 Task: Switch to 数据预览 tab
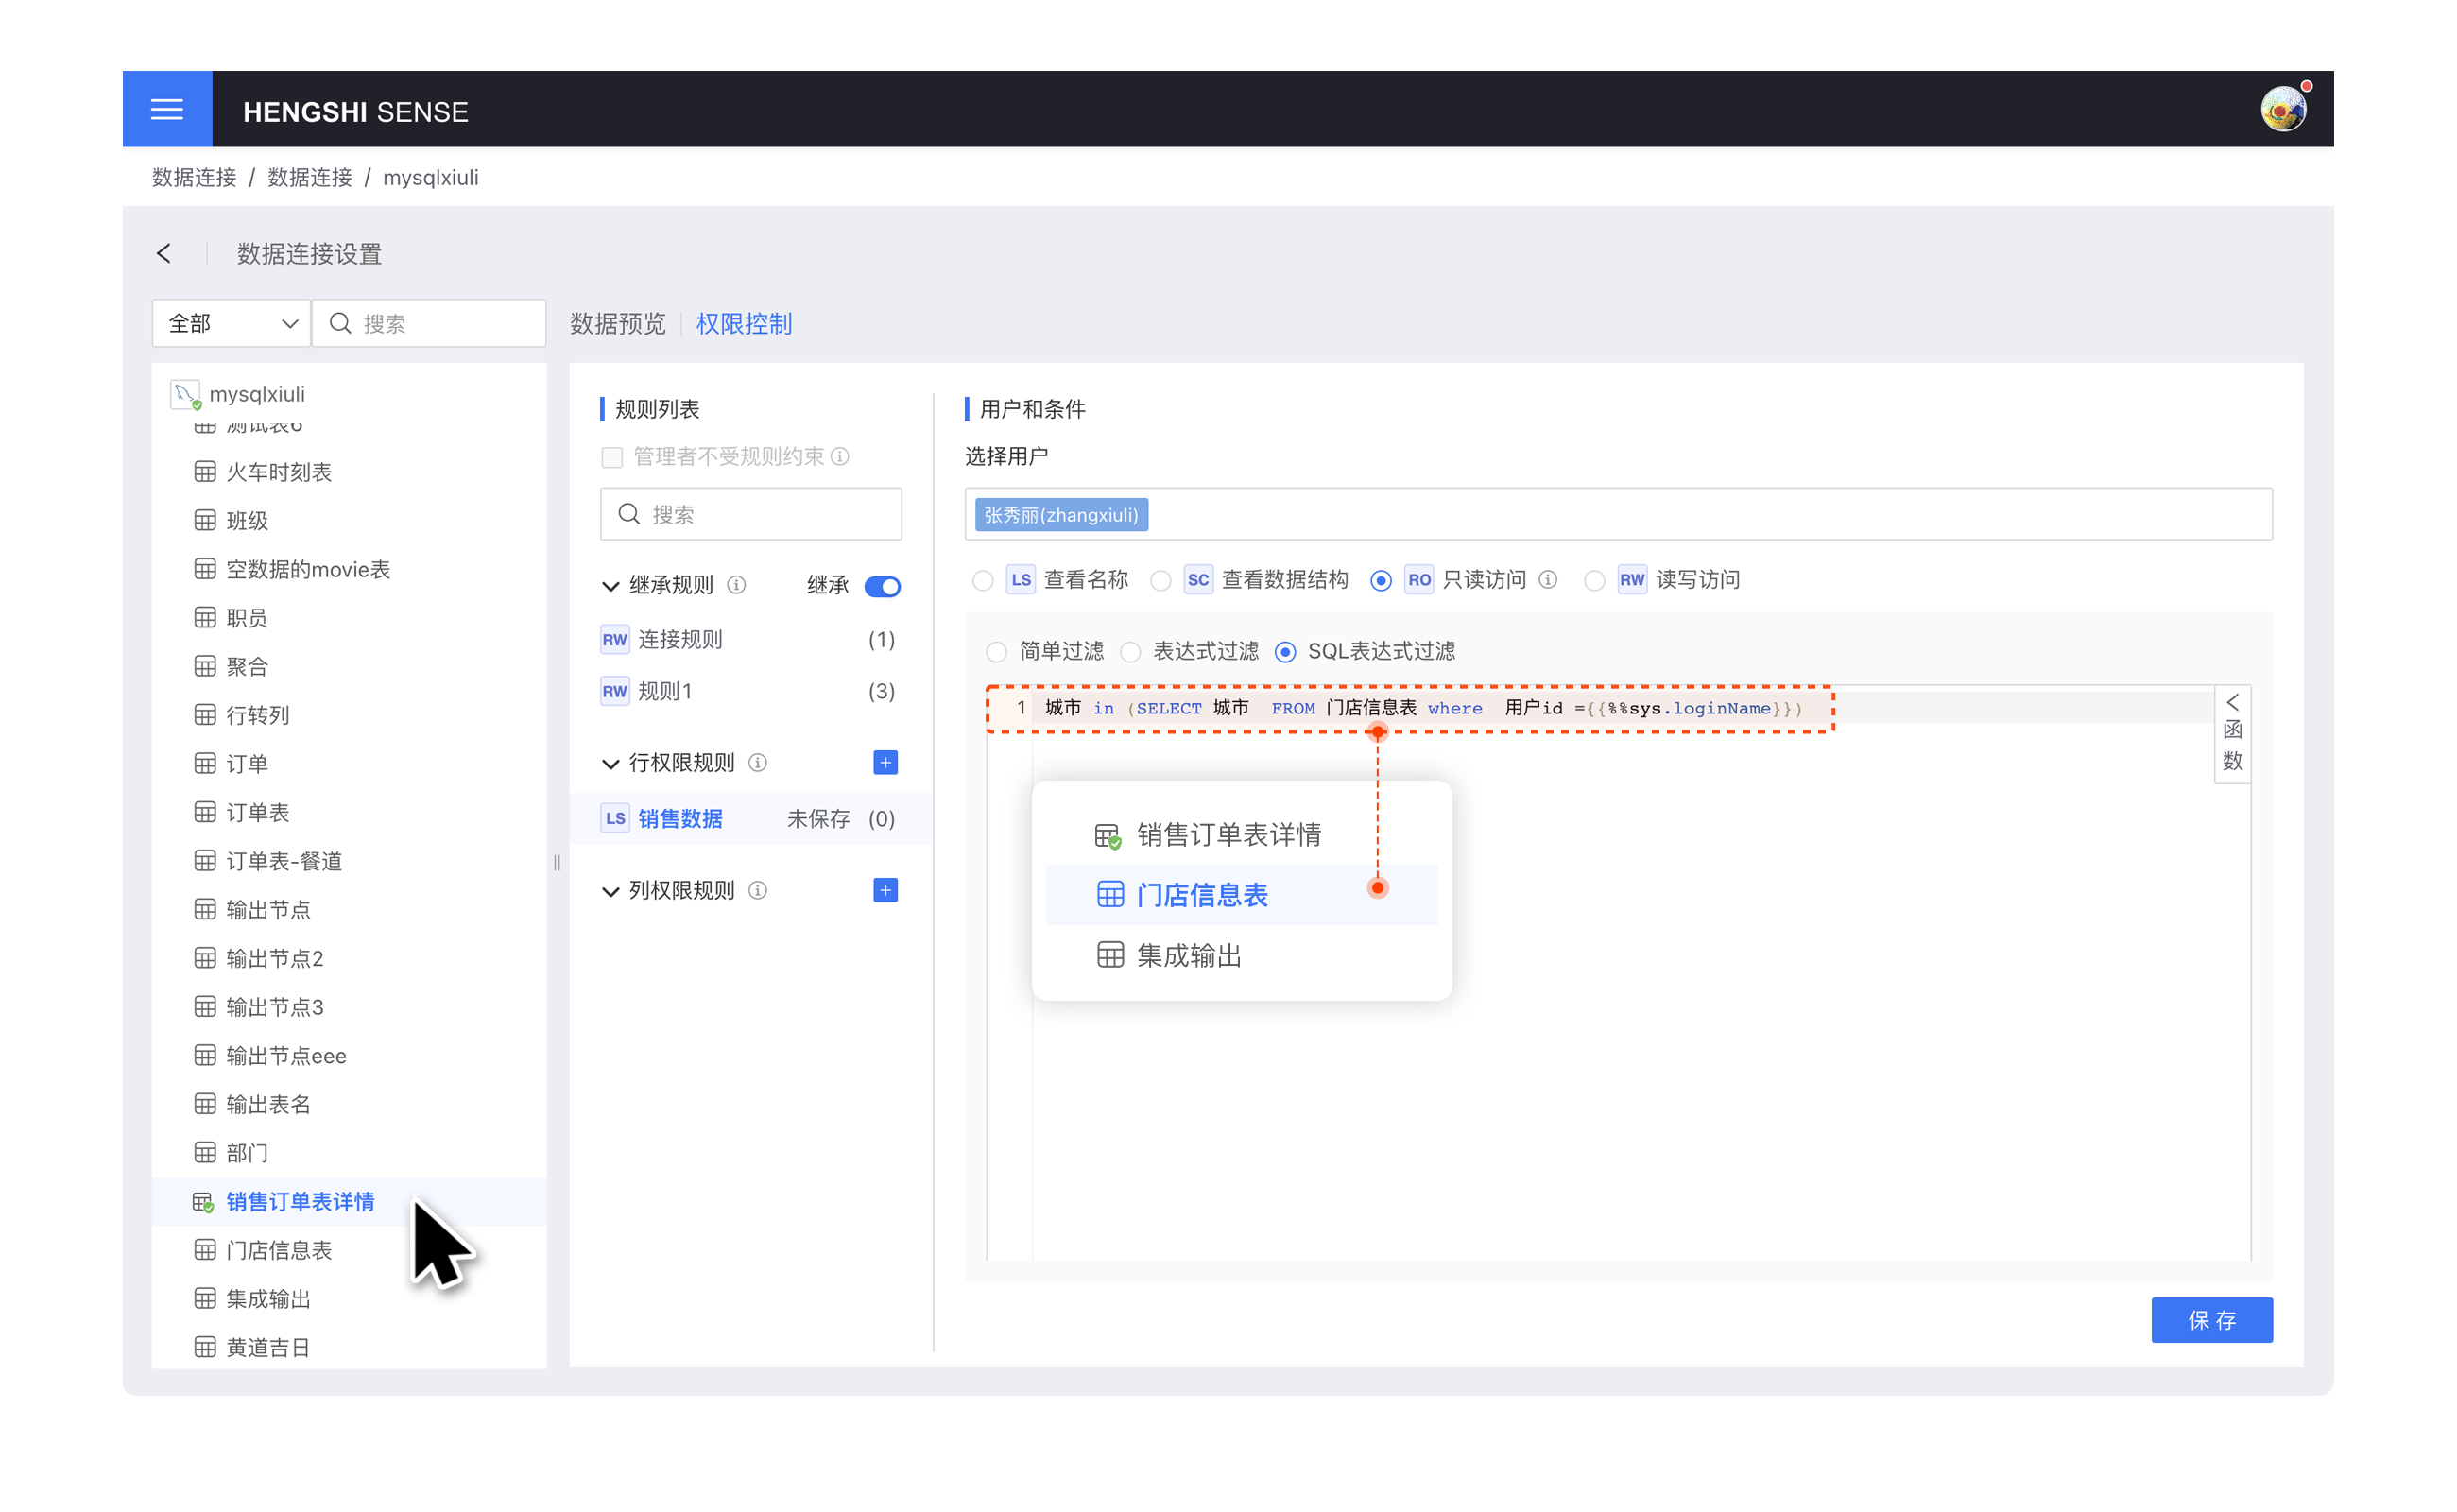tap(617, 323)
